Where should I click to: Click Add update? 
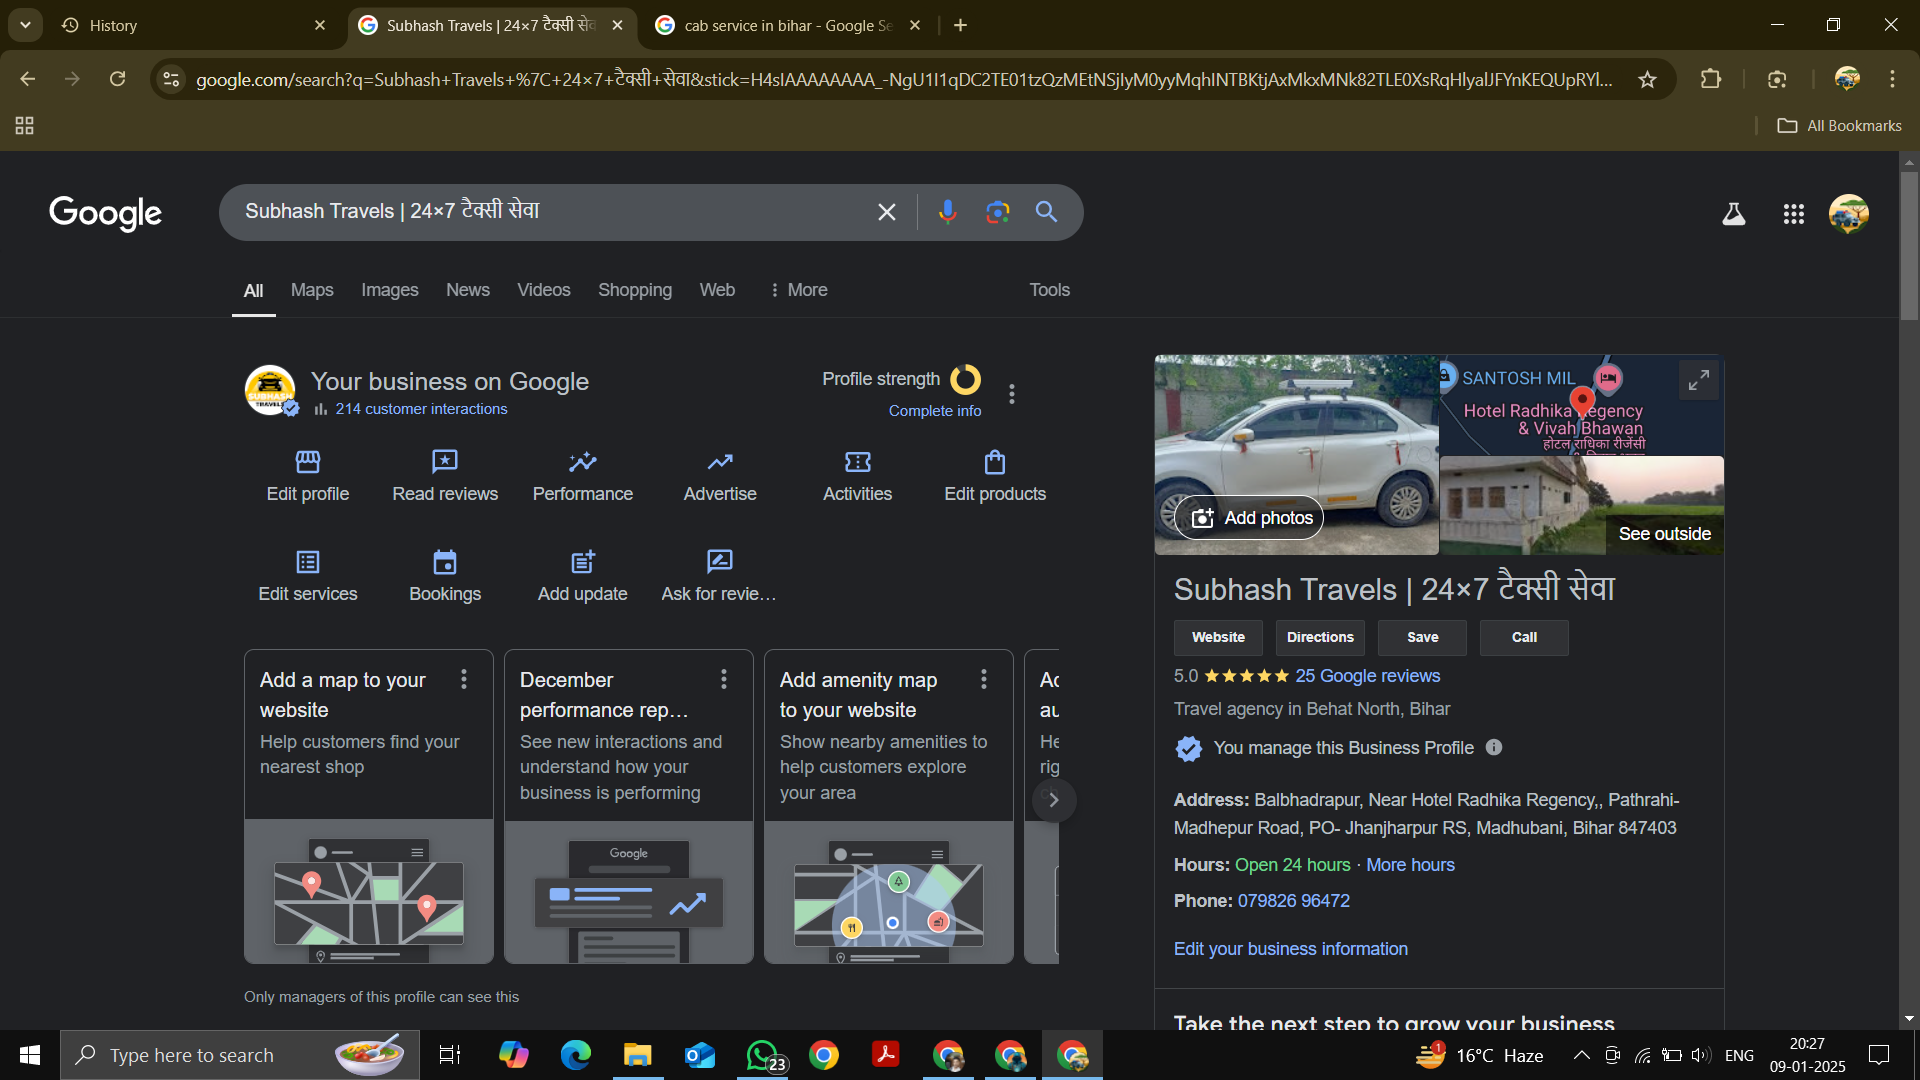[583, 576]
